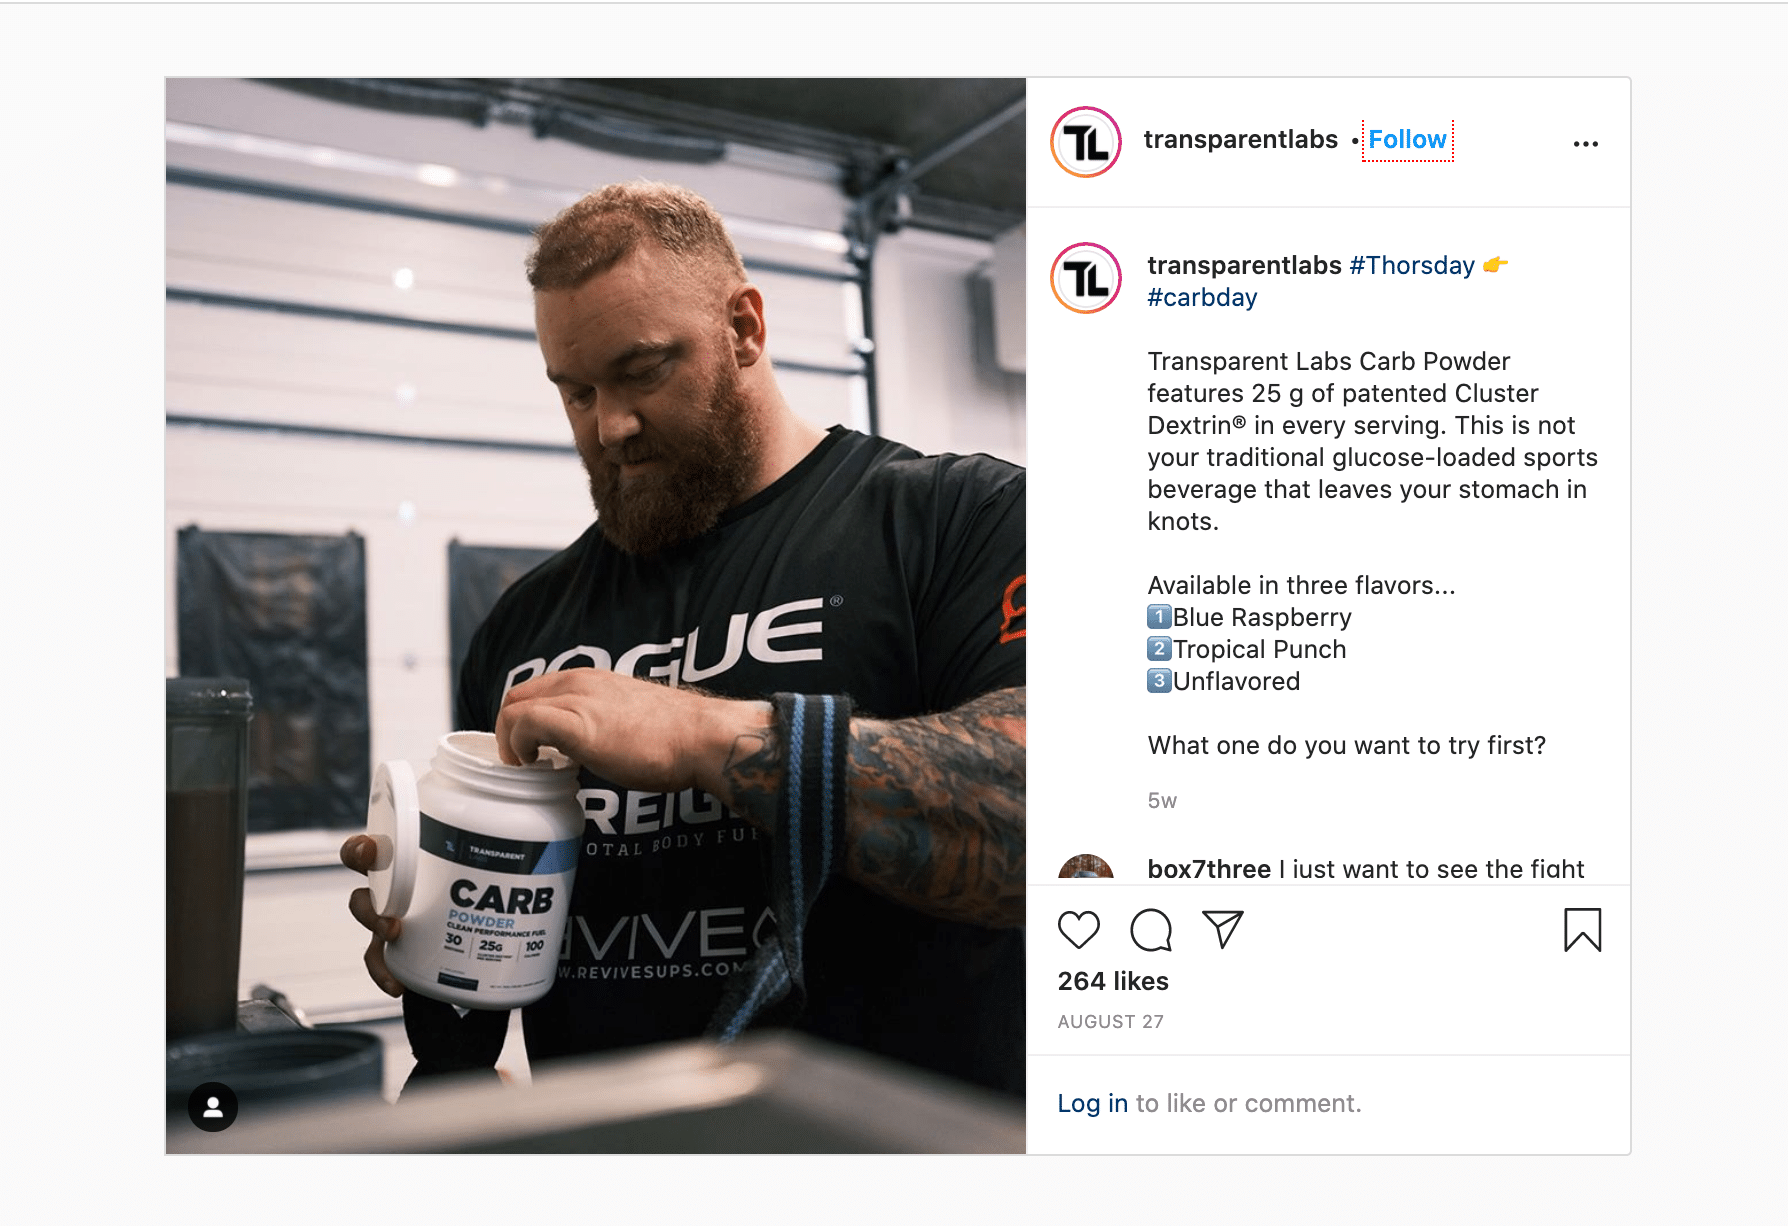The image size is (1788, 1226).
Task: Click the box7three commenter avatar
Action: coord(1086,869)
